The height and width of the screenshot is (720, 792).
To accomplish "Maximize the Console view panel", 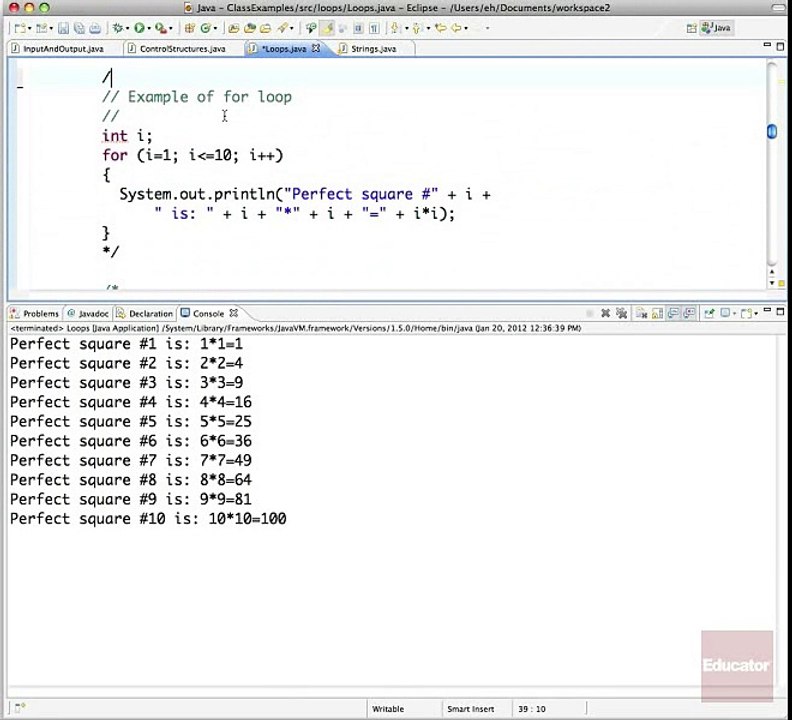I will point(780,312).
